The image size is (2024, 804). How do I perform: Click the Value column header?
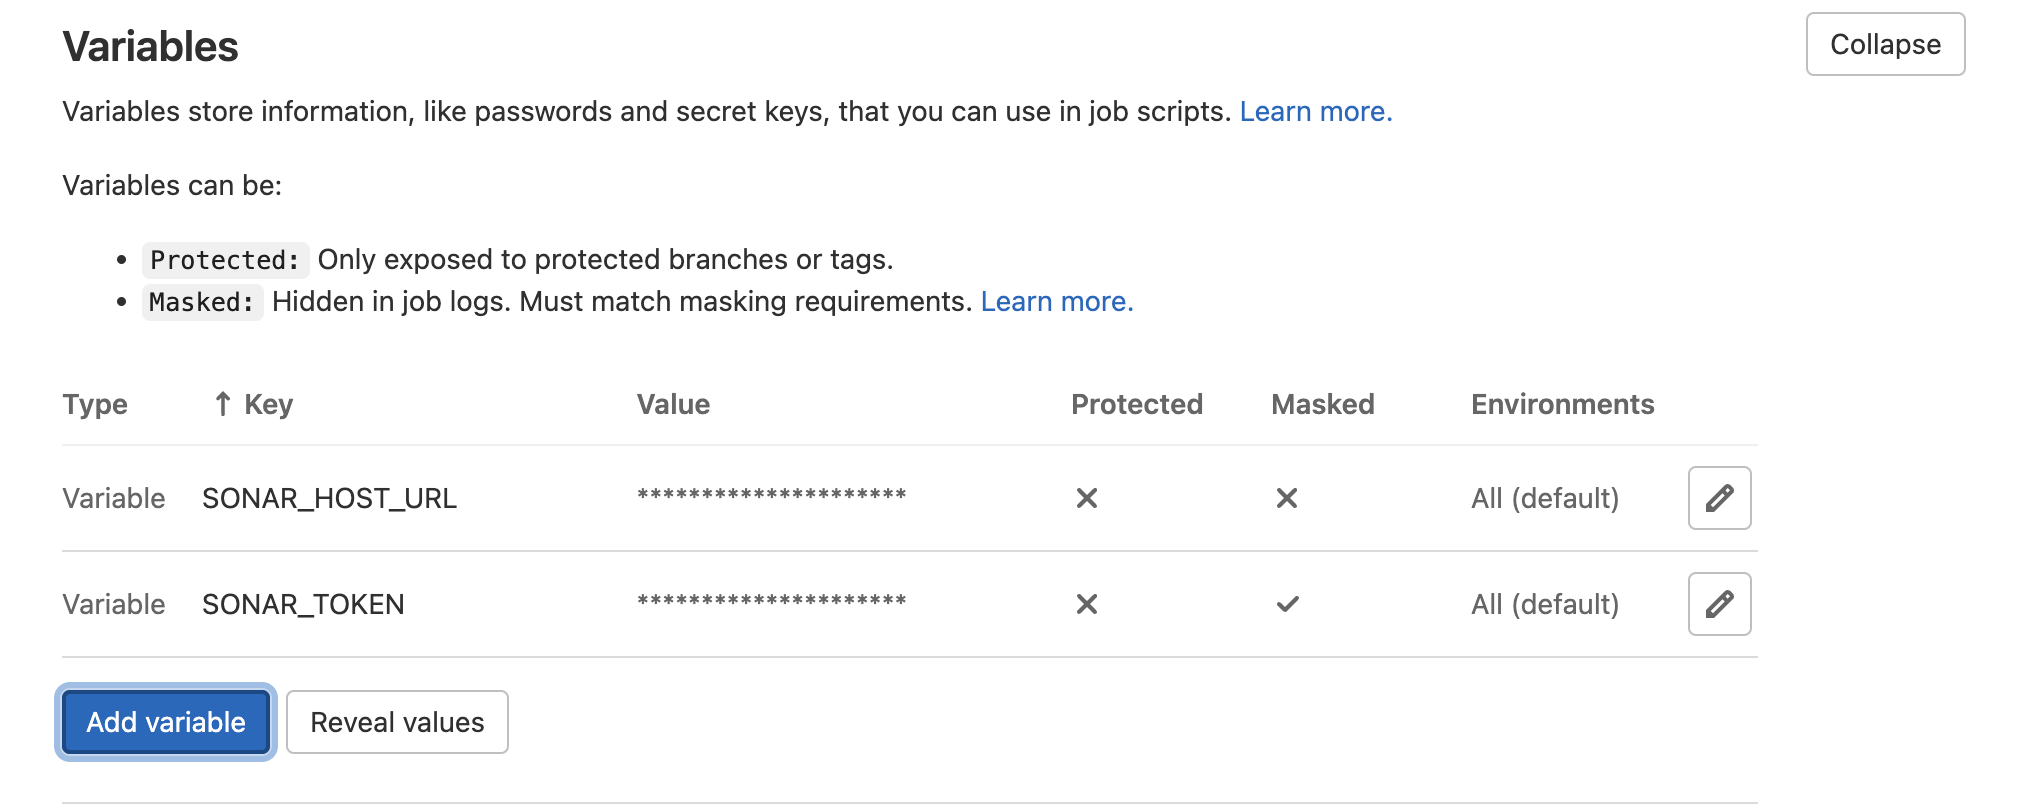pyautogui.click(x=673, y=404)
